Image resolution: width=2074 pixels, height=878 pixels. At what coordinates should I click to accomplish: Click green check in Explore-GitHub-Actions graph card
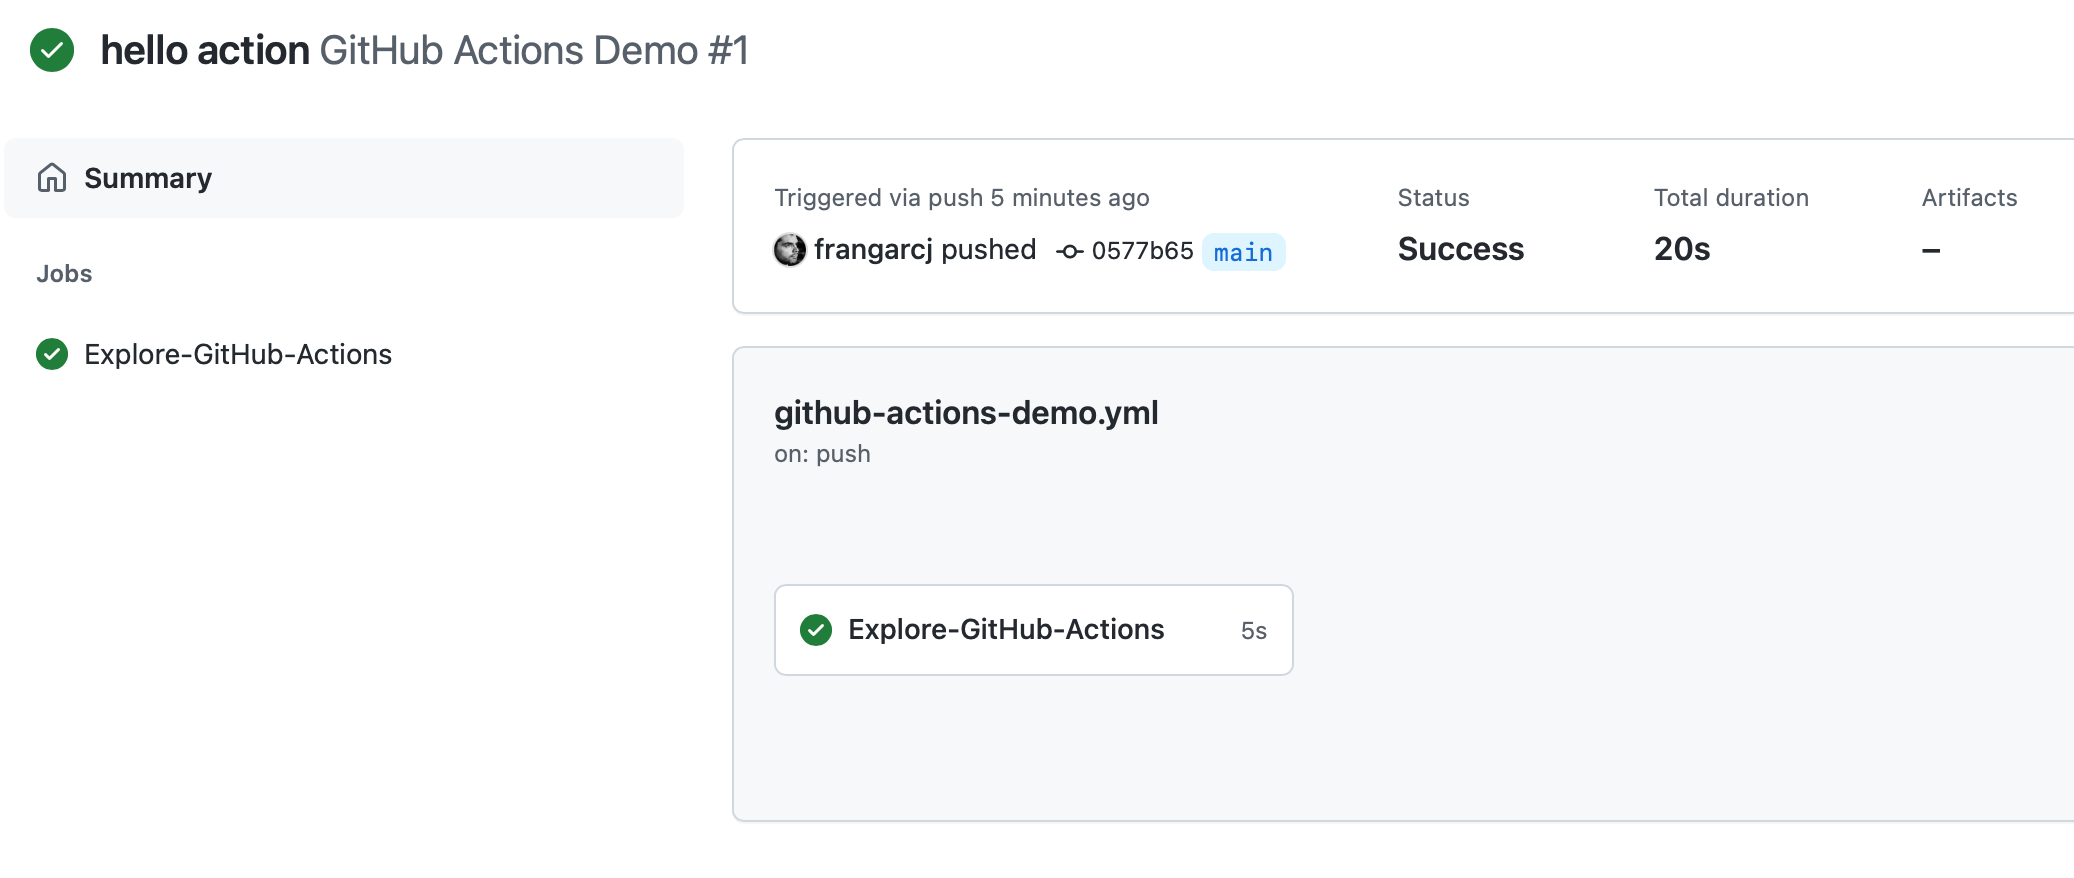816,630
